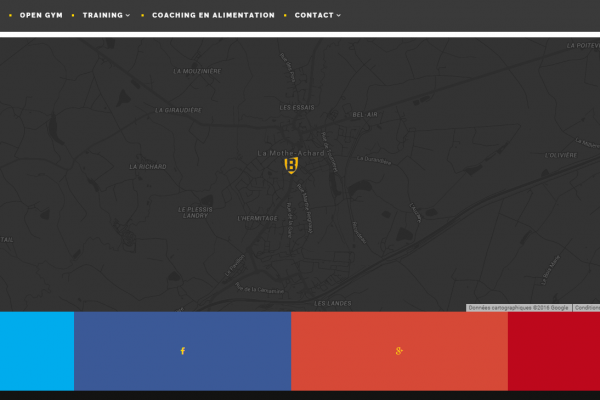Viewport: 600px width, 400px height.
Task: Click the Bel-Air label on map
Action: [x=365, y=115]
